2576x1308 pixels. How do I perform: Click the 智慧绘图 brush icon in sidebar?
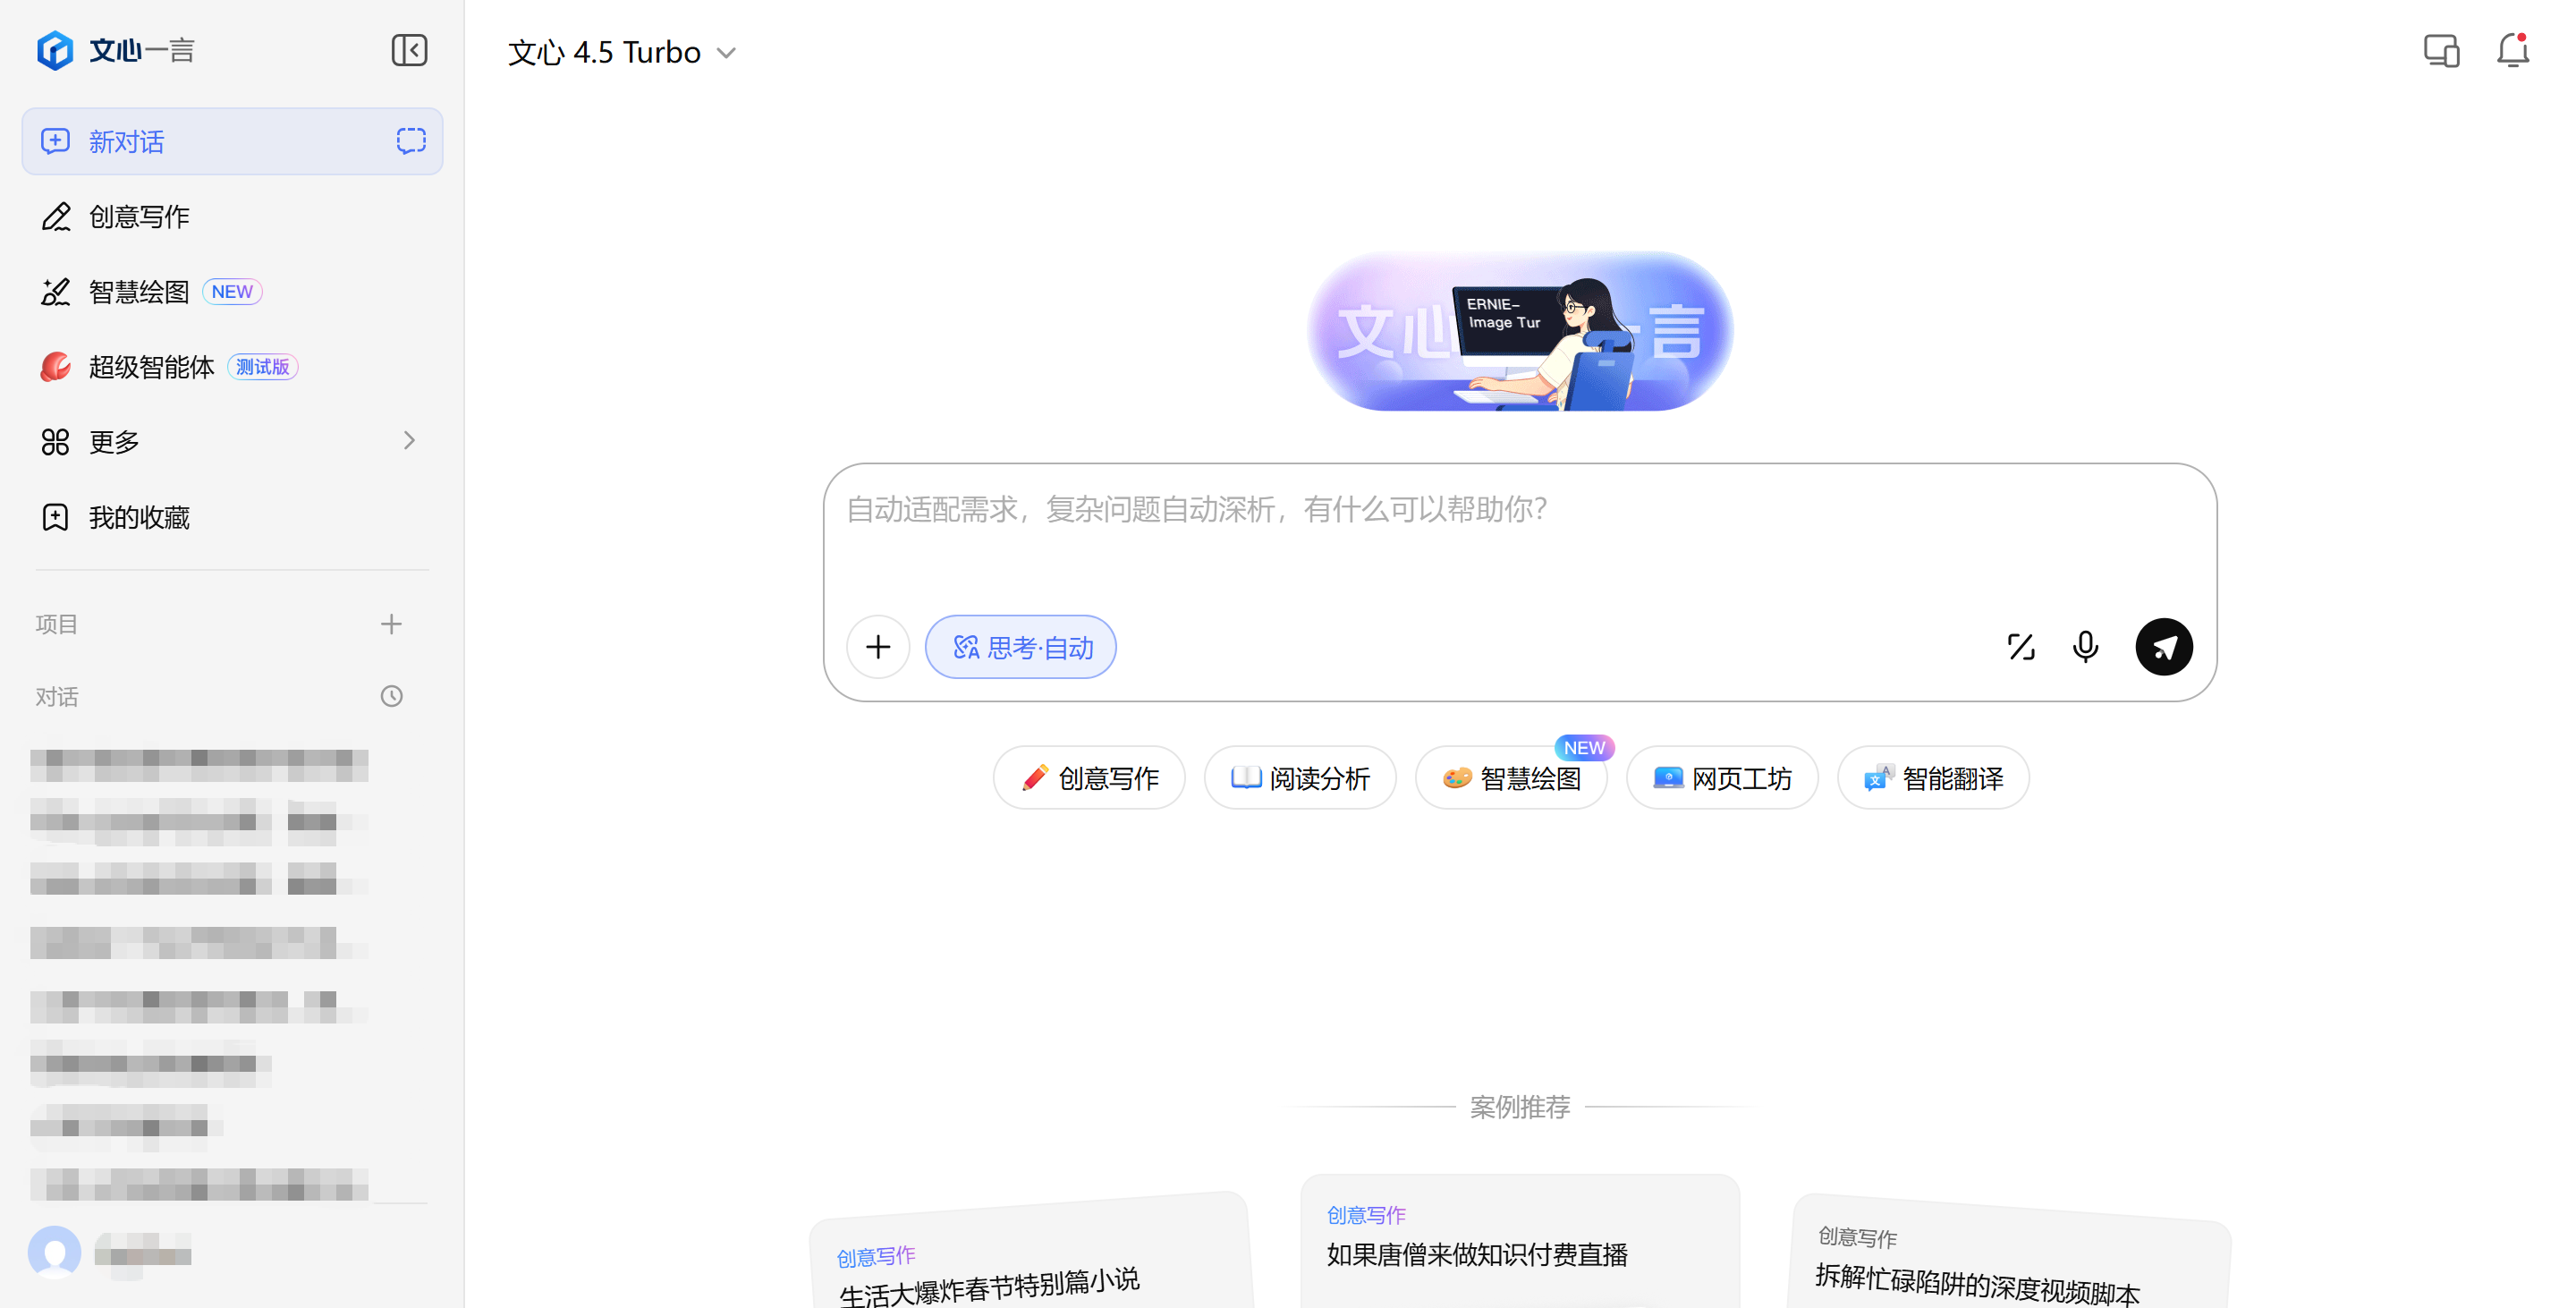(56, 292)
